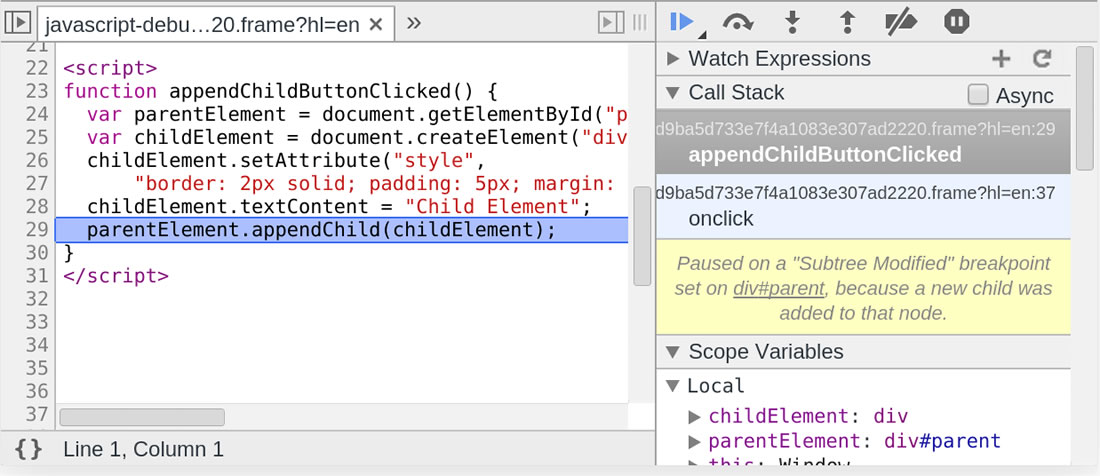
Task: Collapse the Scope Variables section
Action: tap(673, 352)
